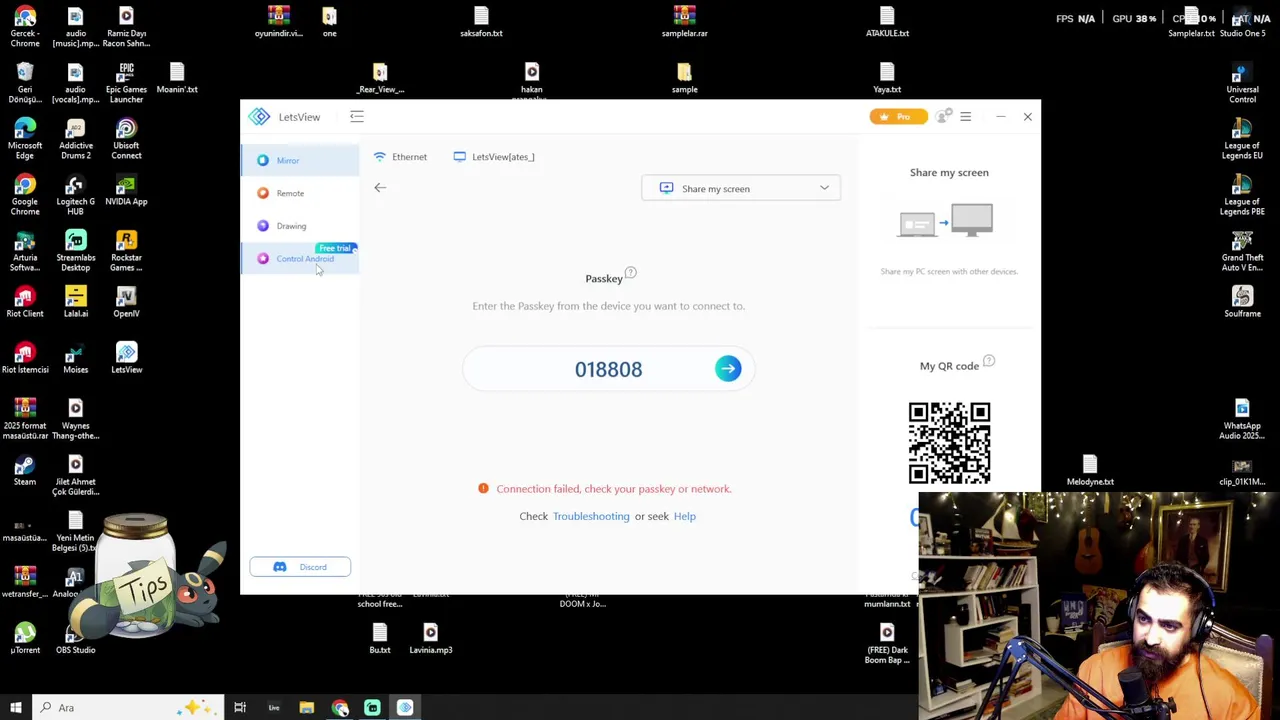Image resolution: width=1280 pixels, height=720 pixels.
Task: Open the Remote section in the sidebar
Action: (x=300, y=193)
